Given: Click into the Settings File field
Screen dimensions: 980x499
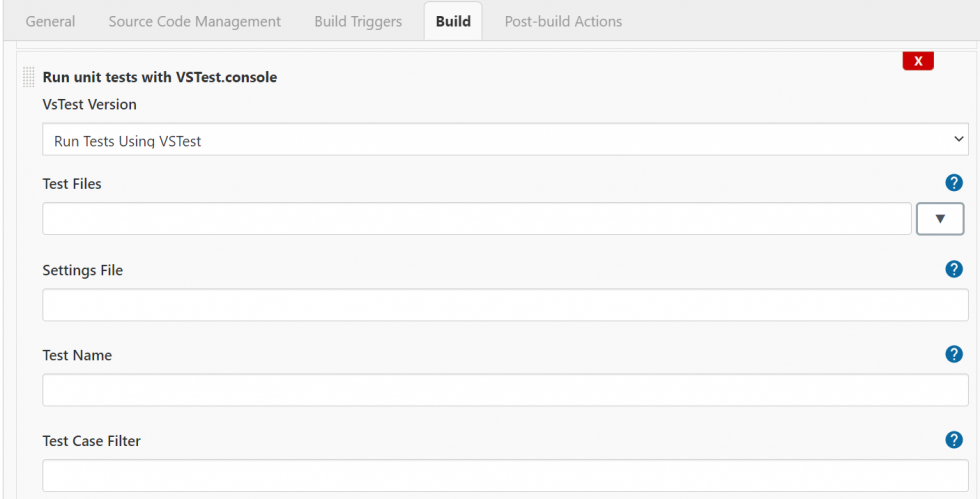Looking at the screenshot, I should click(x=505, y=305).
